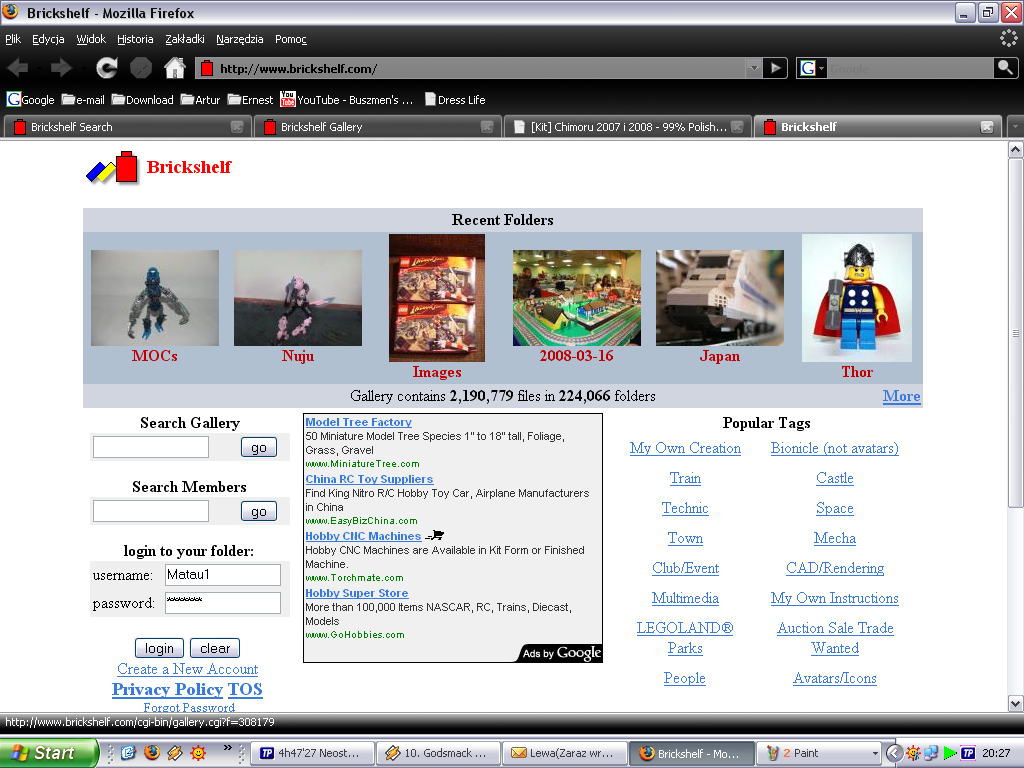Open the Download bookmarks folder
The height and width of the screenshot is (768, 1024).
pos(142,100)
